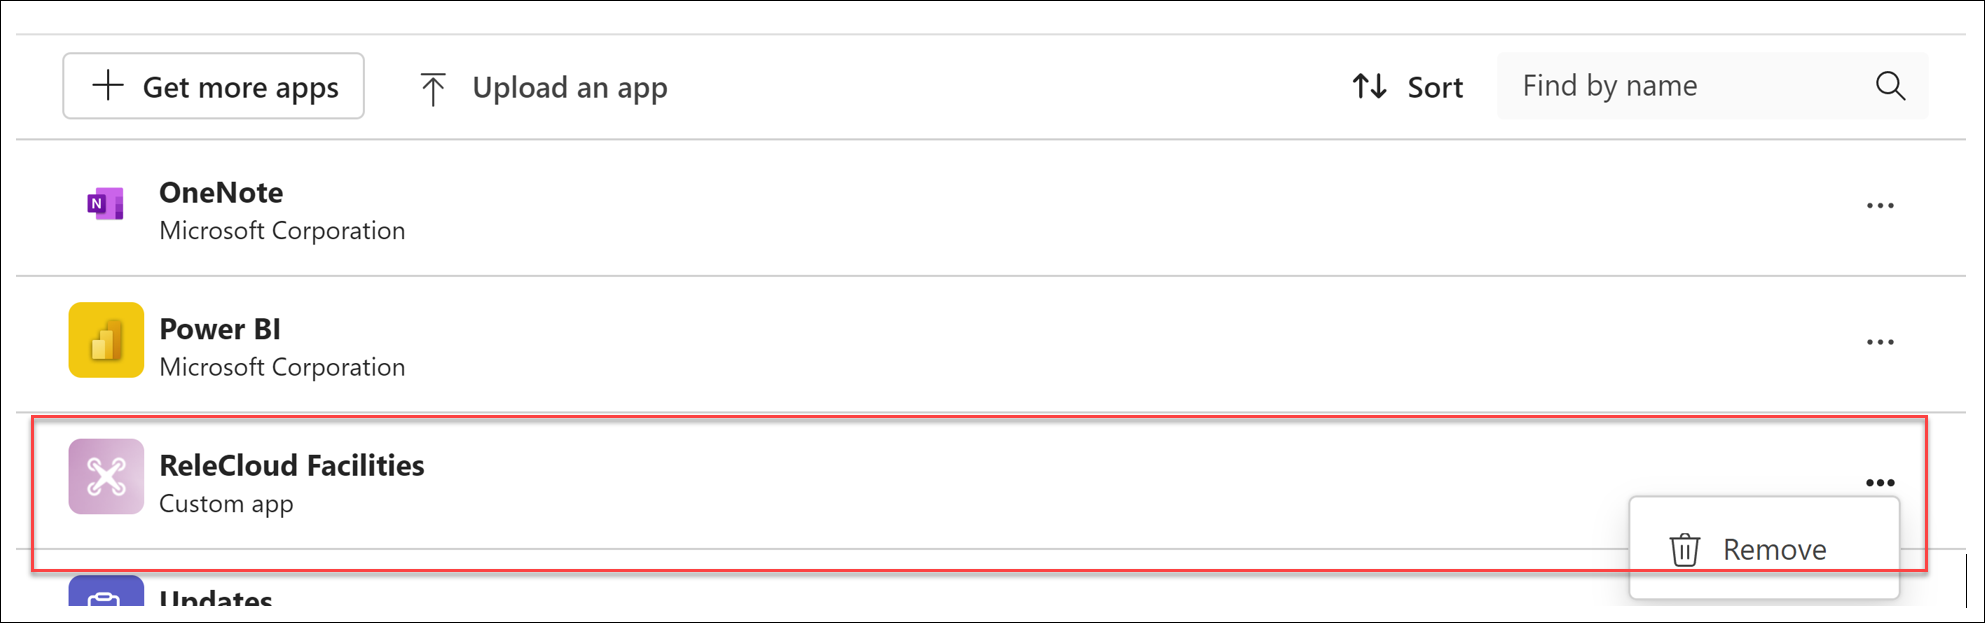Click the Microsoft Corporation label under OneNote
Image resolution: width=1985 pixels, height=623 pixels.
[283, 230]
